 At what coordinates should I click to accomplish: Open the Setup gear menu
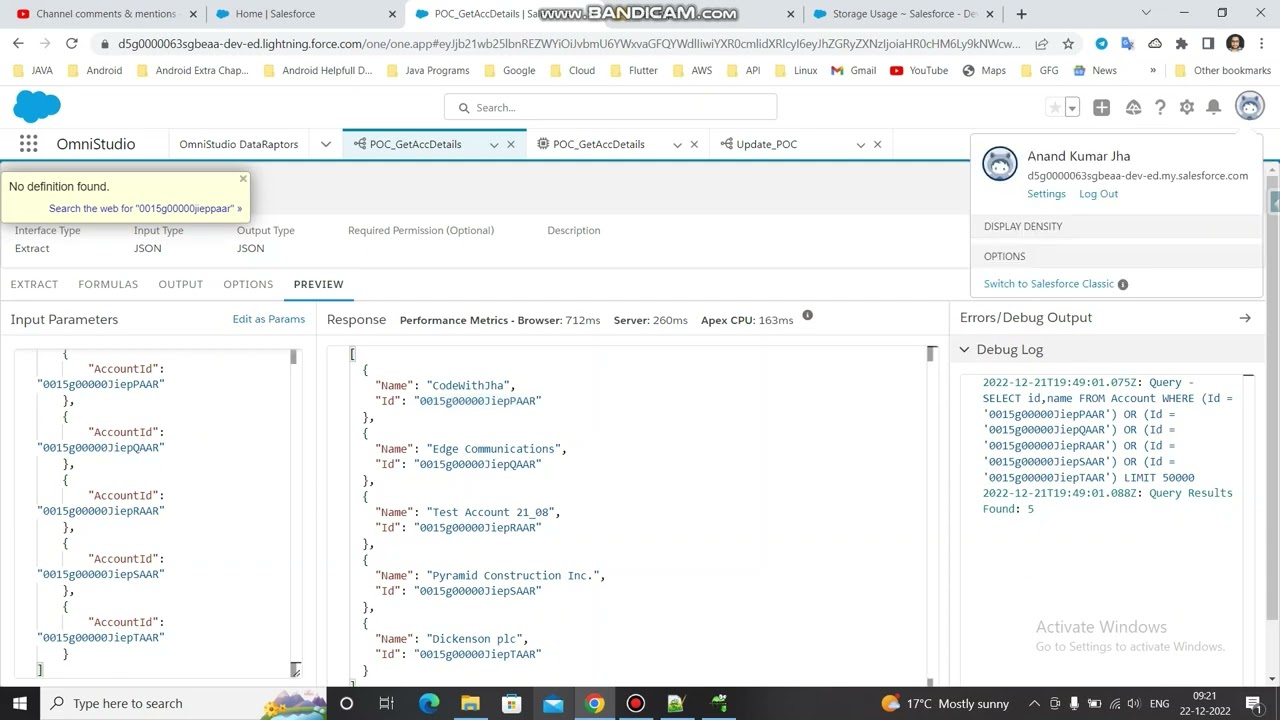tap(1187, 107)
